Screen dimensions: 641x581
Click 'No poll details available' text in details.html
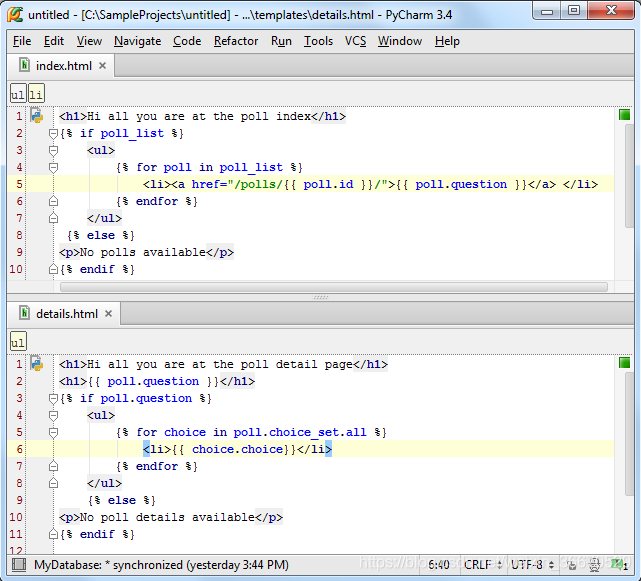pyautogui.click(x=167, y=517)
